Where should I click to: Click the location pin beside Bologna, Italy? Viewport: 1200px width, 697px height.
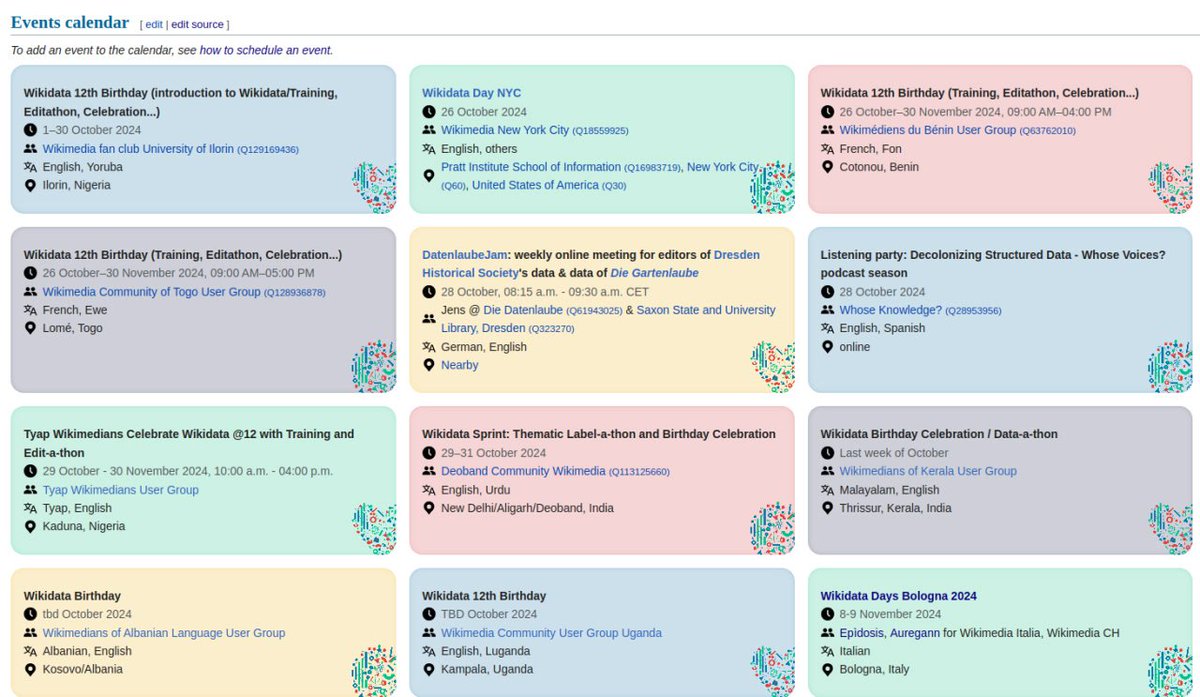[827, 669]
